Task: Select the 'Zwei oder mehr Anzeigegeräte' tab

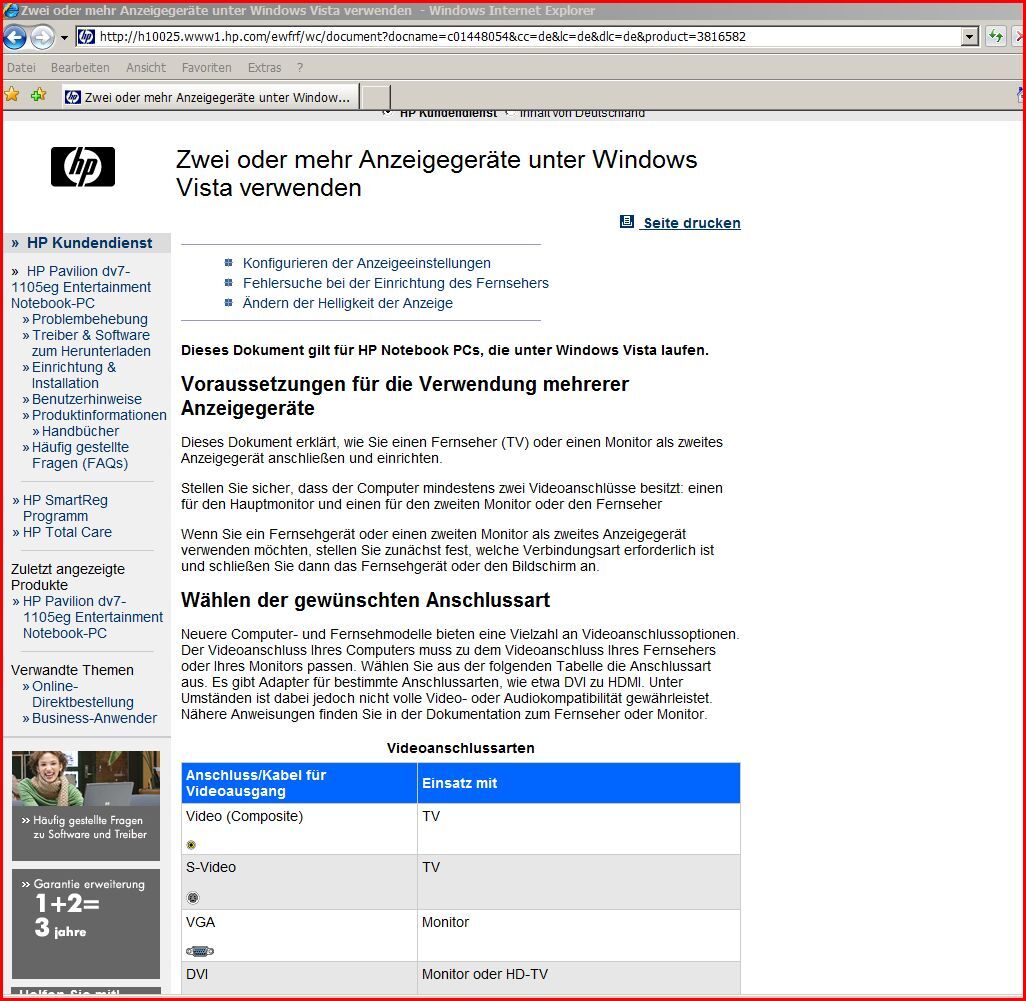Action: pyautogui.click(x=207, y=97)
